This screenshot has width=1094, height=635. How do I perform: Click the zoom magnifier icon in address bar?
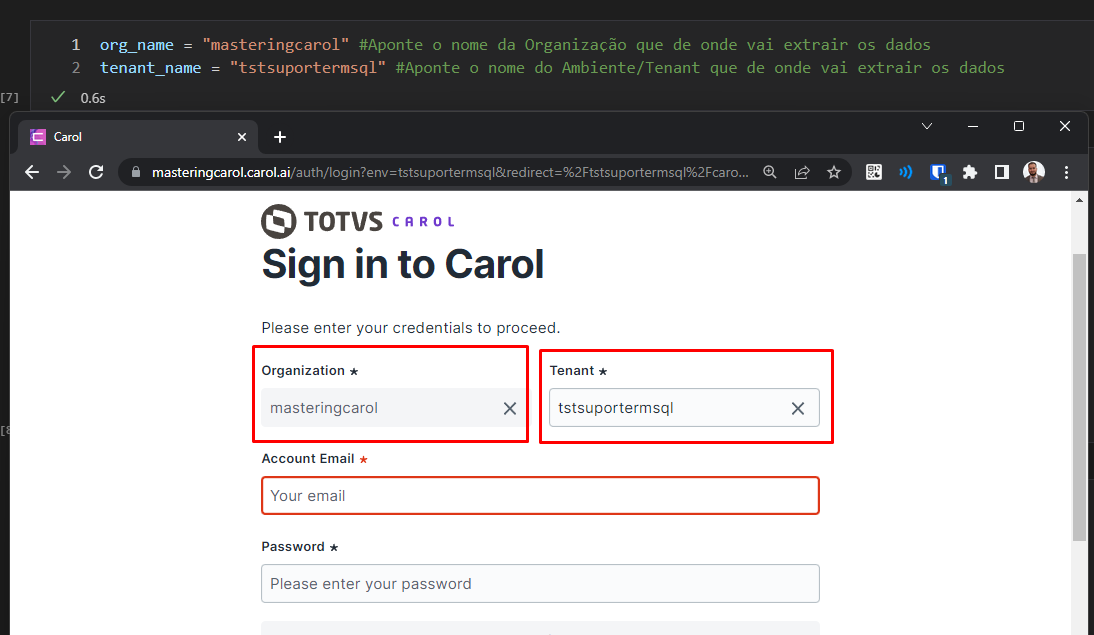coord(770,172)
